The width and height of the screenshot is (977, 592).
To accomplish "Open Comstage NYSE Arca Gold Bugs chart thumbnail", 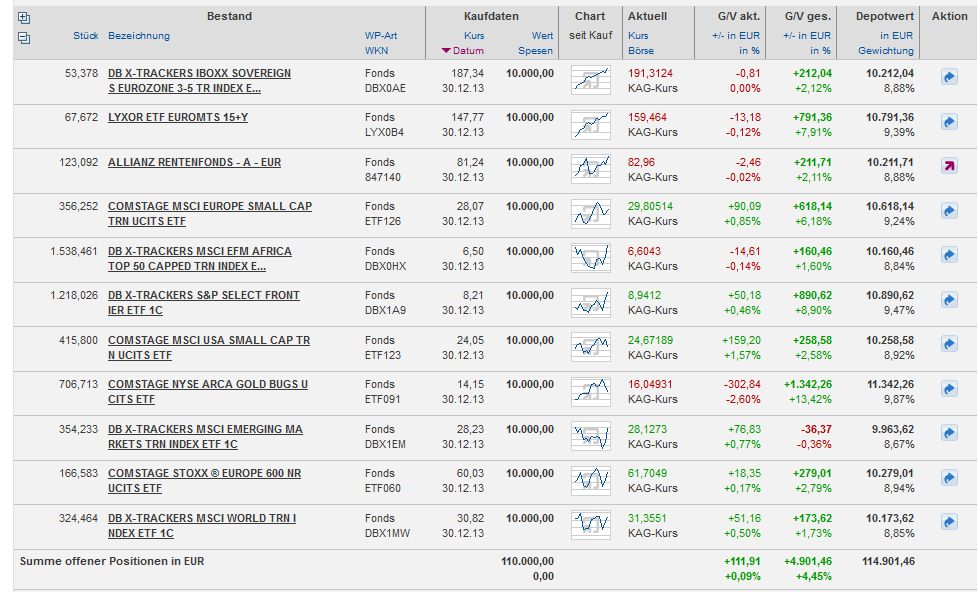I will pos(590,389).
